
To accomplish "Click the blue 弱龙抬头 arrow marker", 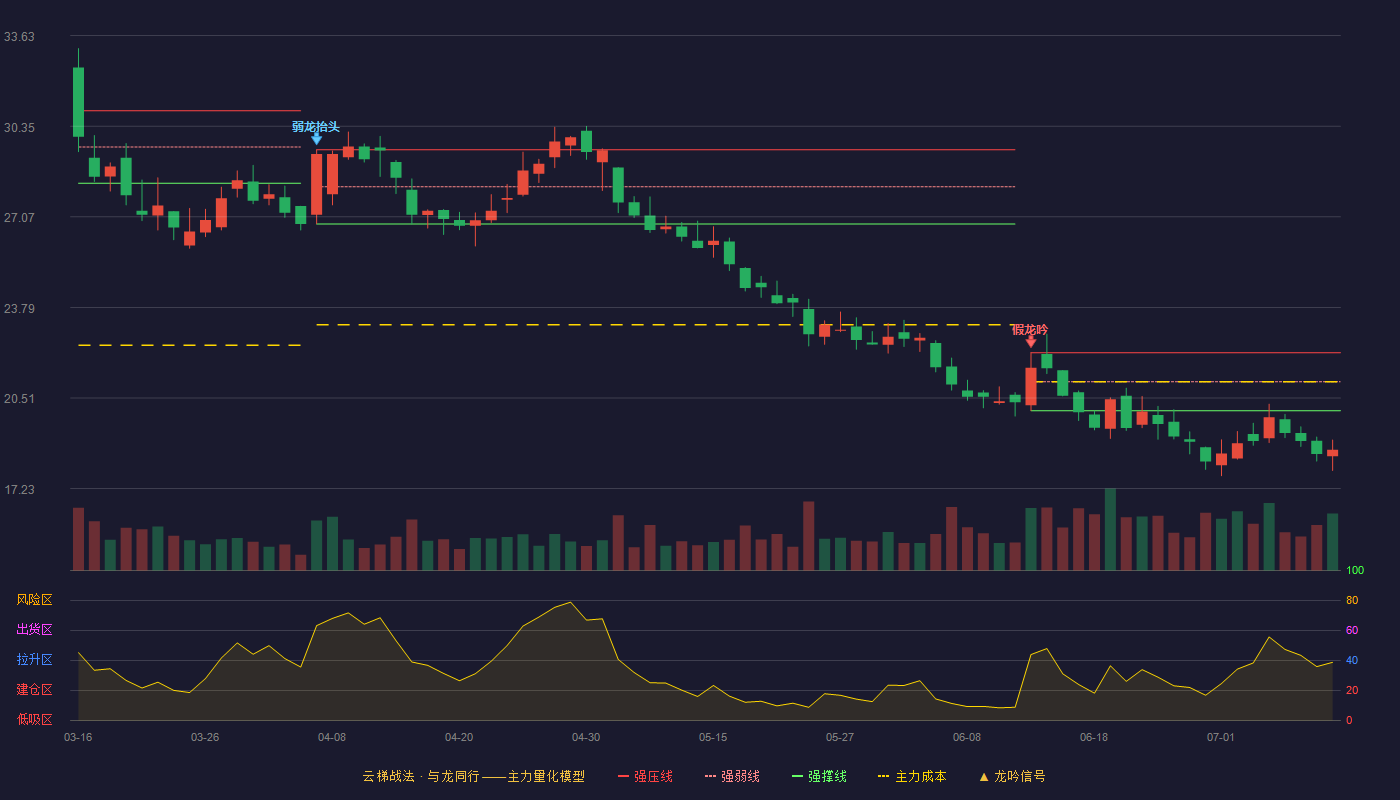I will 316,139.
